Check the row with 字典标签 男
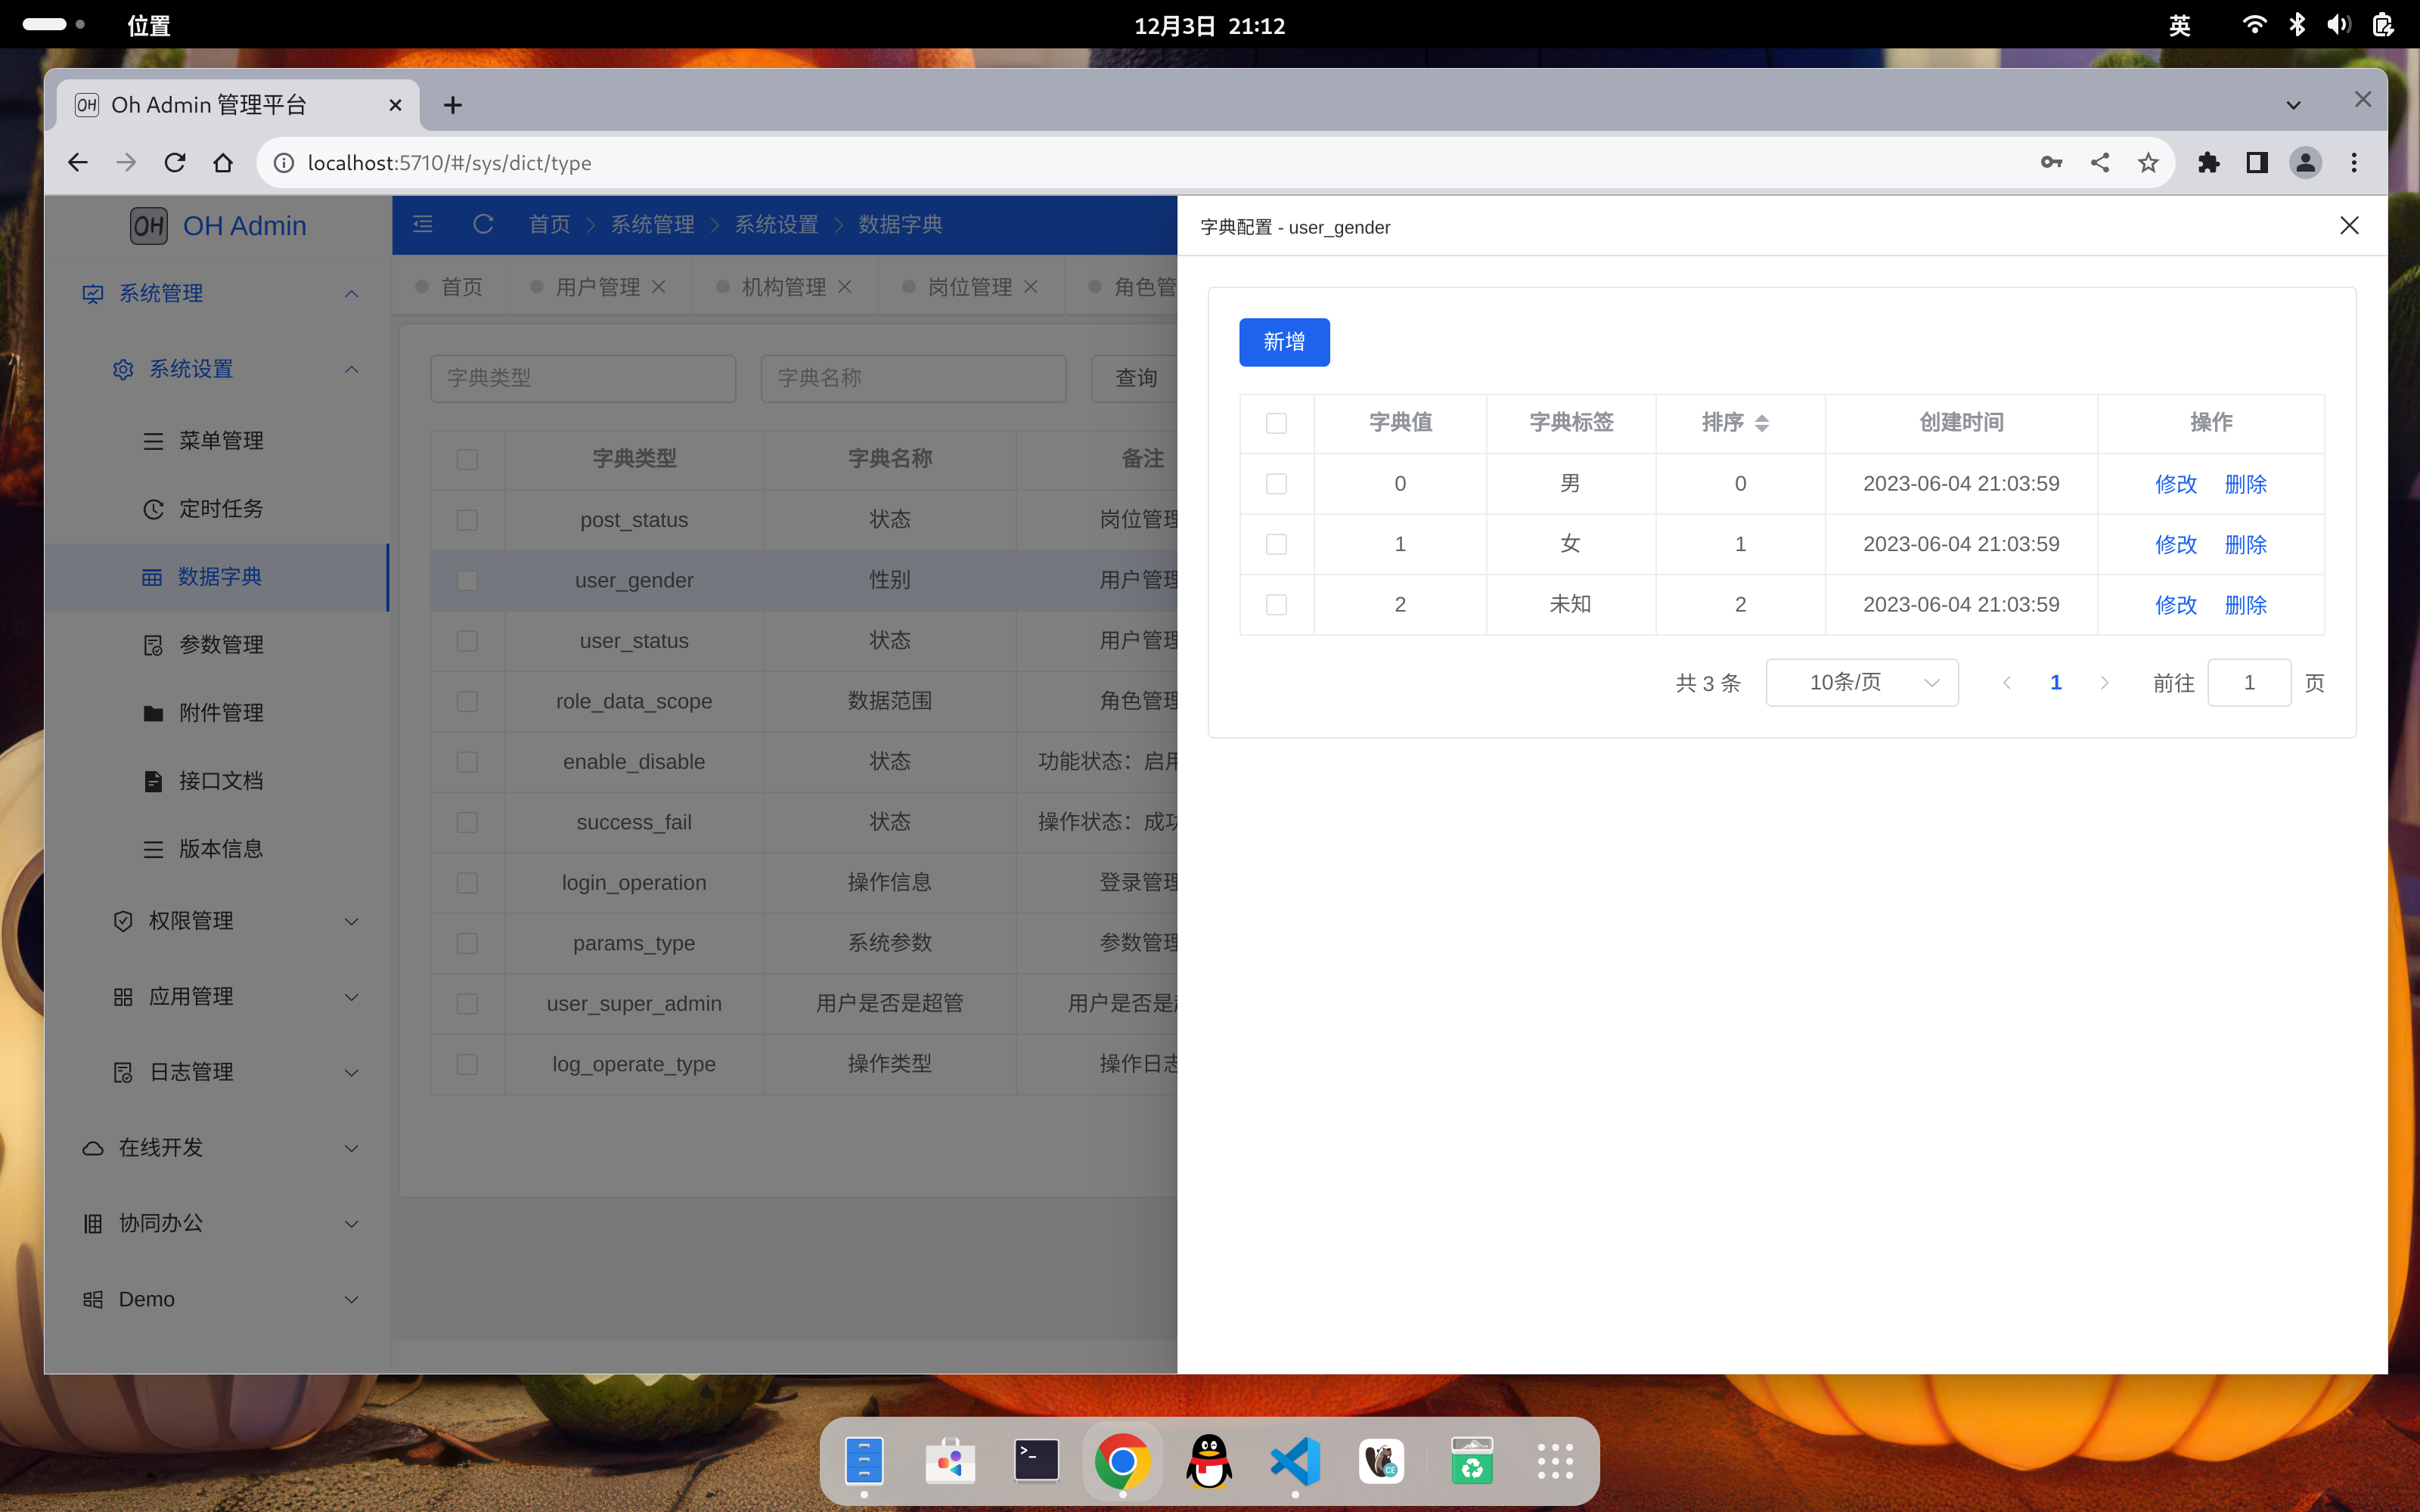Image resolution: width=2420 pixels, height=1512 pixels. 1276,484
